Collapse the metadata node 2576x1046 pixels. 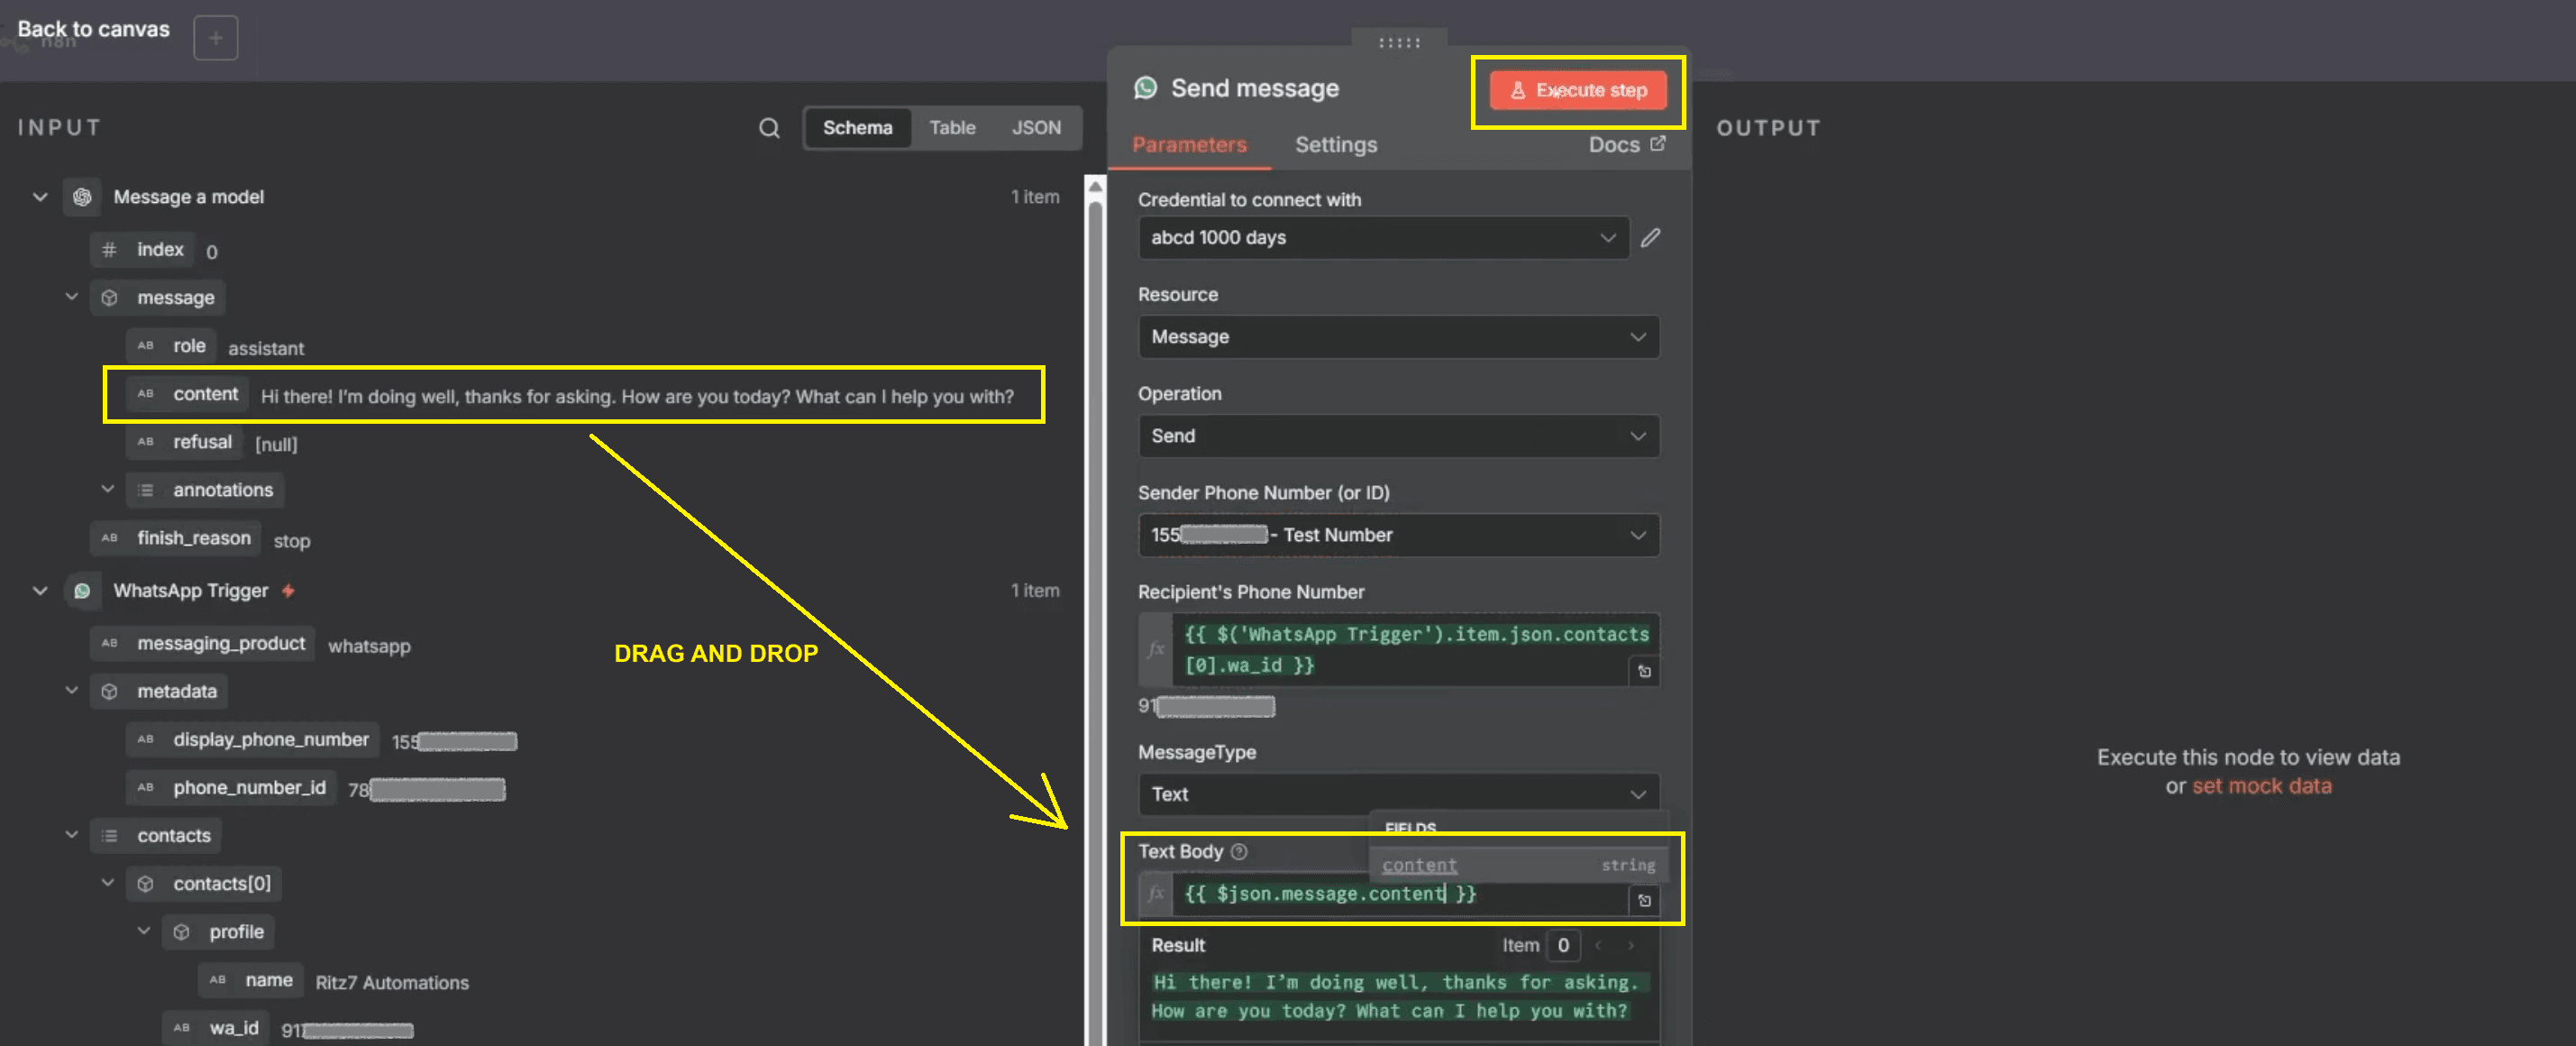click(x=72, y=691)
